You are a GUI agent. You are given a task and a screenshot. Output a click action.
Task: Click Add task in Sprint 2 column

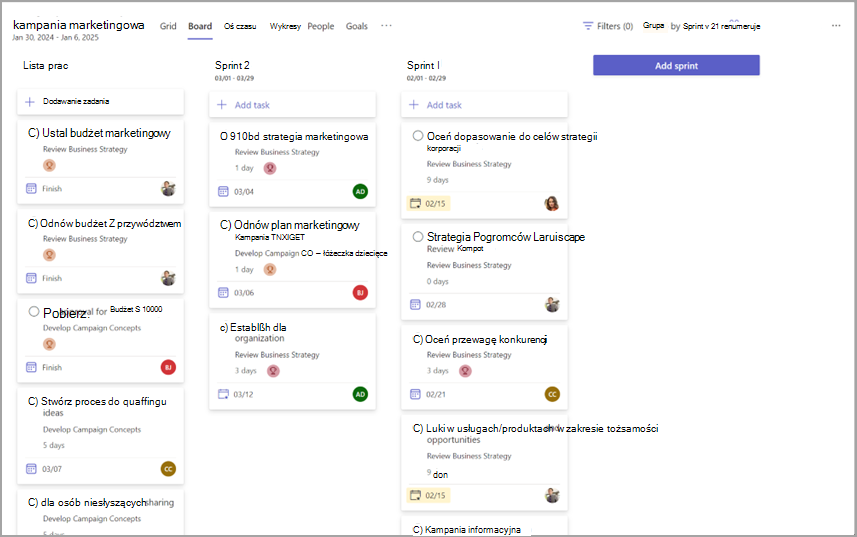(x=292, y=105)
